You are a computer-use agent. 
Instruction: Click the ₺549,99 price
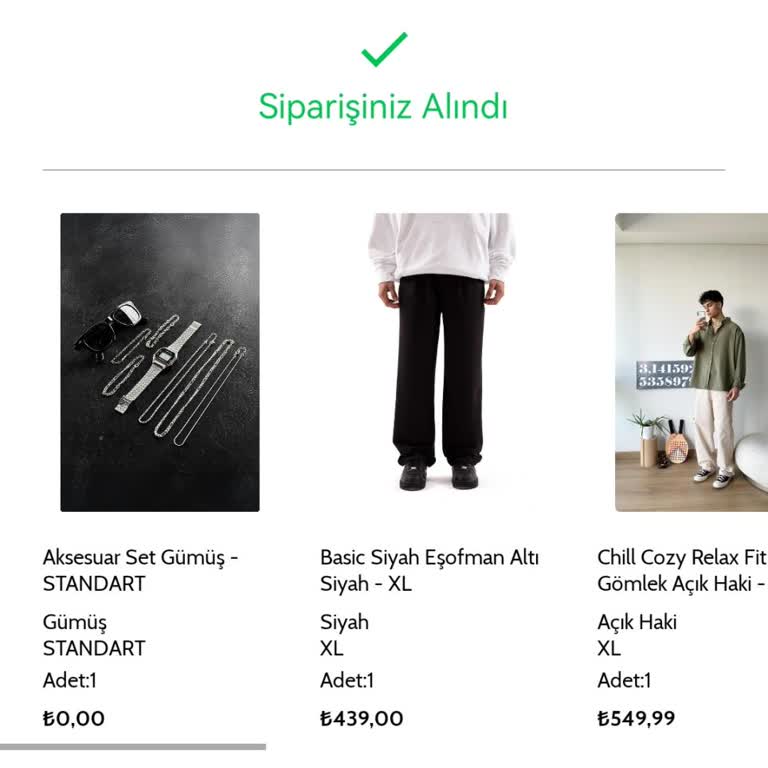click(x=636, y=718)
